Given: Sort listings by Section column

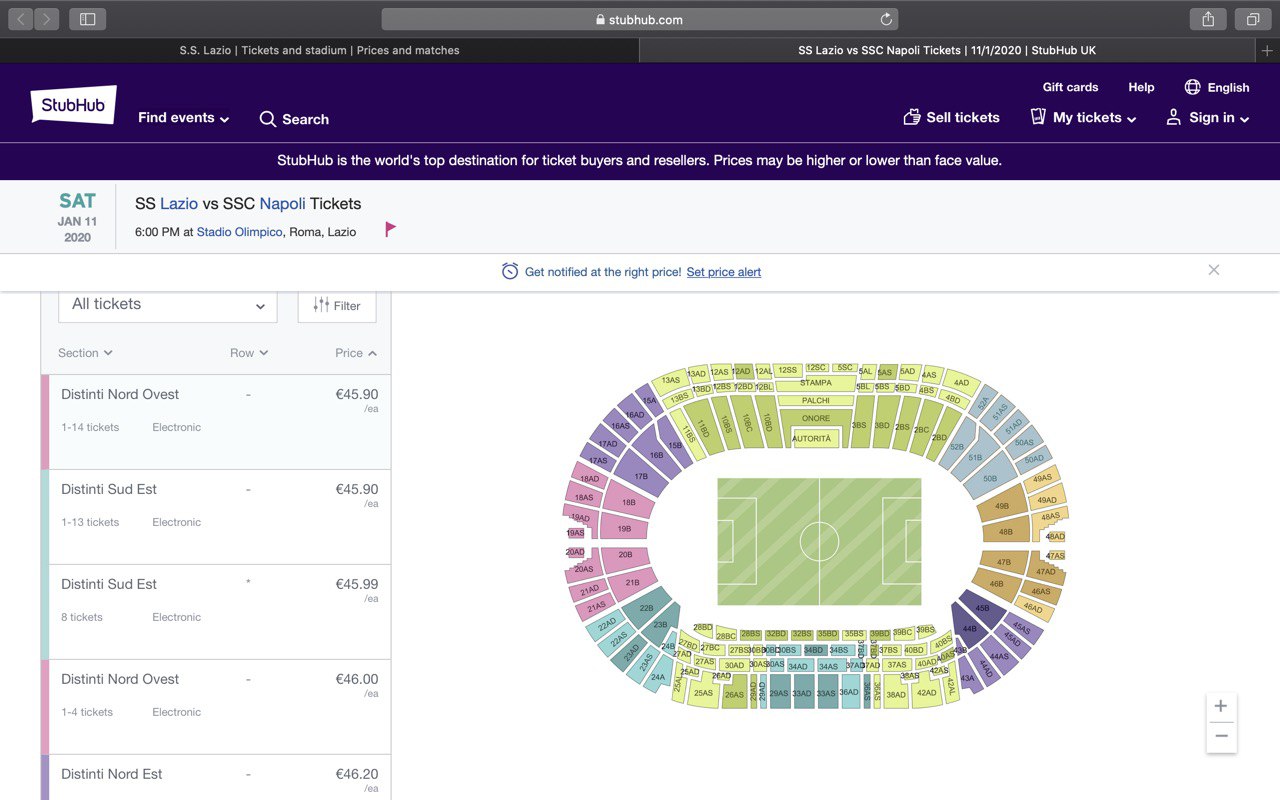Looking at the screenshot, I should pyautogui.click(x=85, y=353).
